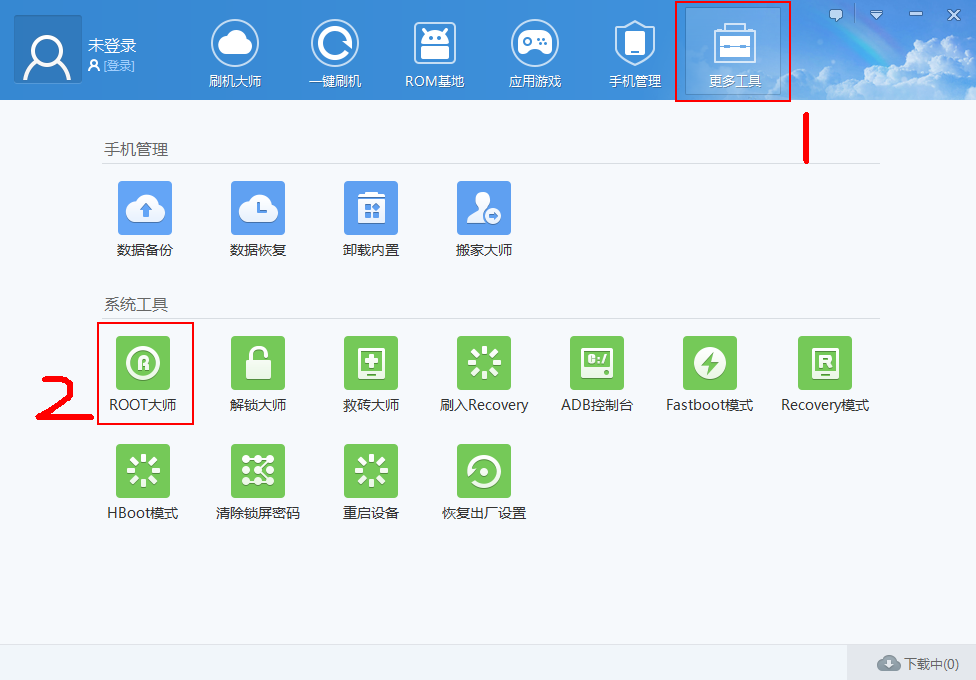Launch 解锁大师 unlock tool
976x680 pixels.
[x=258, y=363]
